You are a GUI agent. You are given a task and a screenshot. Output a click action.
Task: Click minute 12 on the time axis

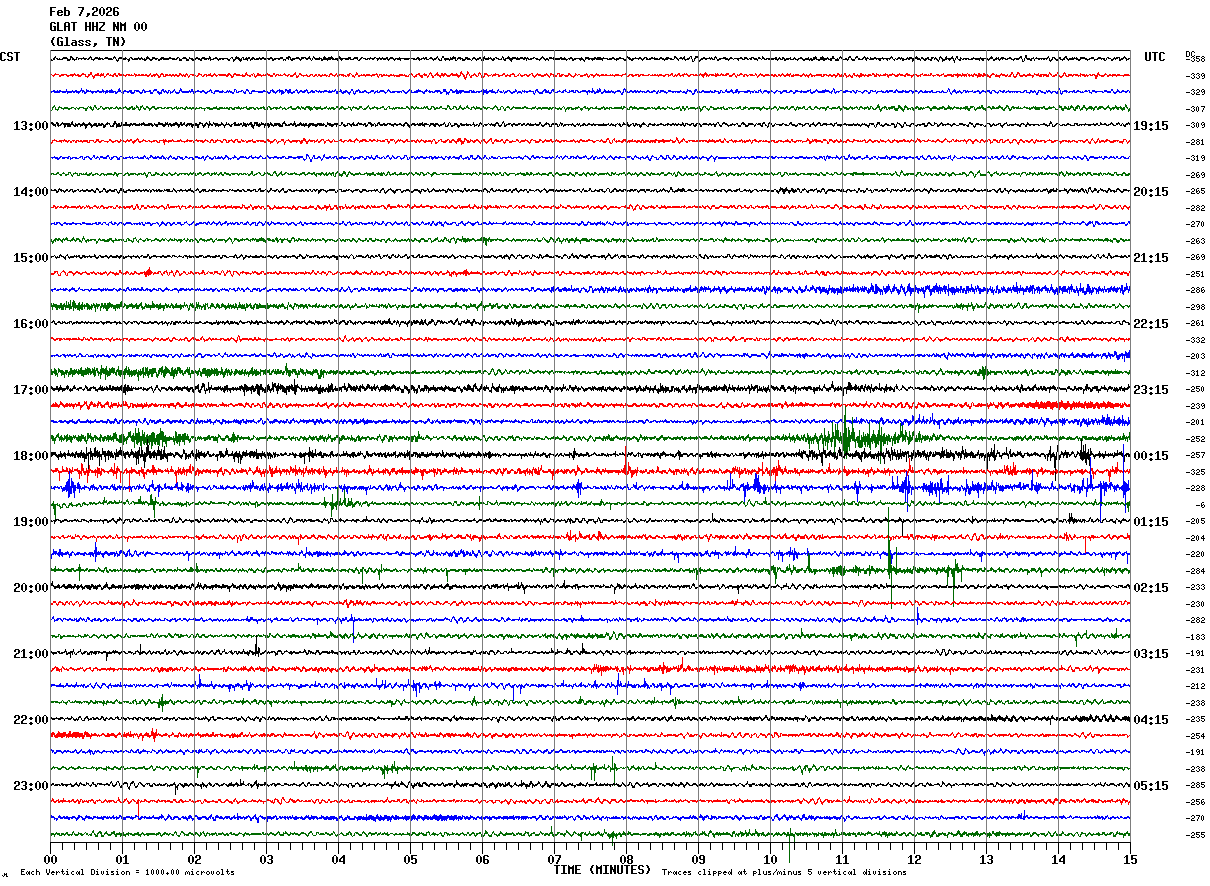(x=914, y=859)
